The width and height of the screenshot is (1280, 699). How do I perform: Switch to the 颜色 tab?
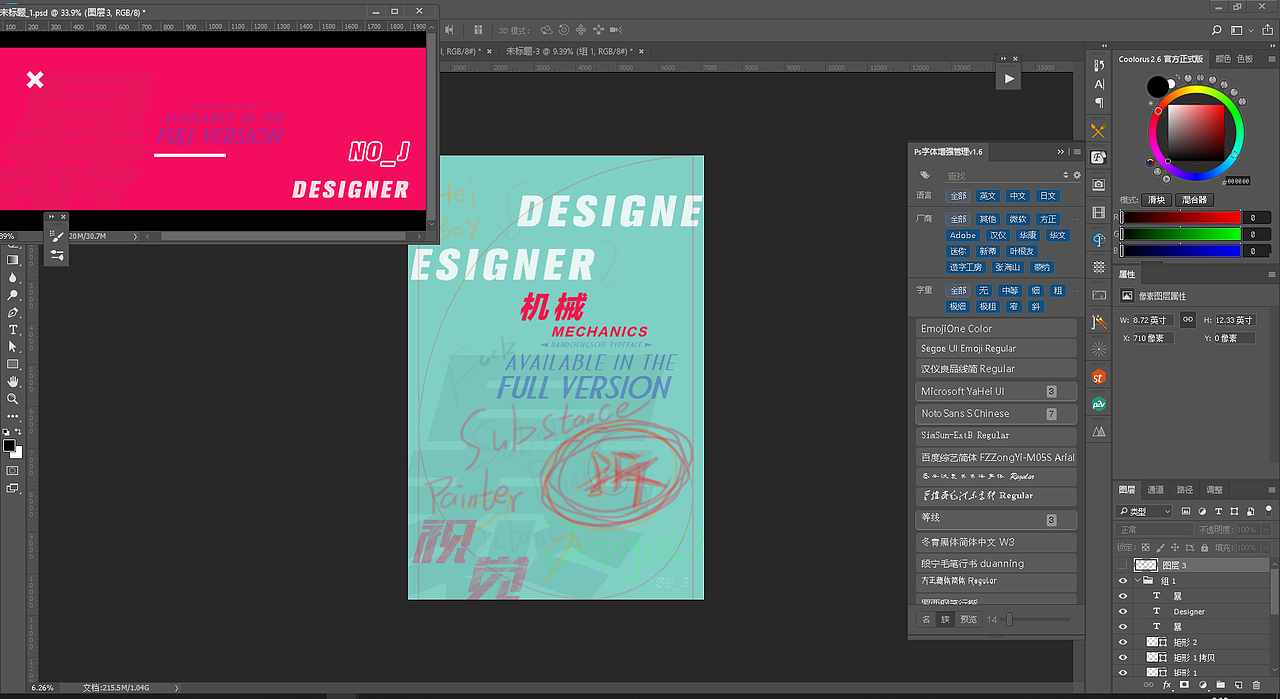(x=1223, y=59)
